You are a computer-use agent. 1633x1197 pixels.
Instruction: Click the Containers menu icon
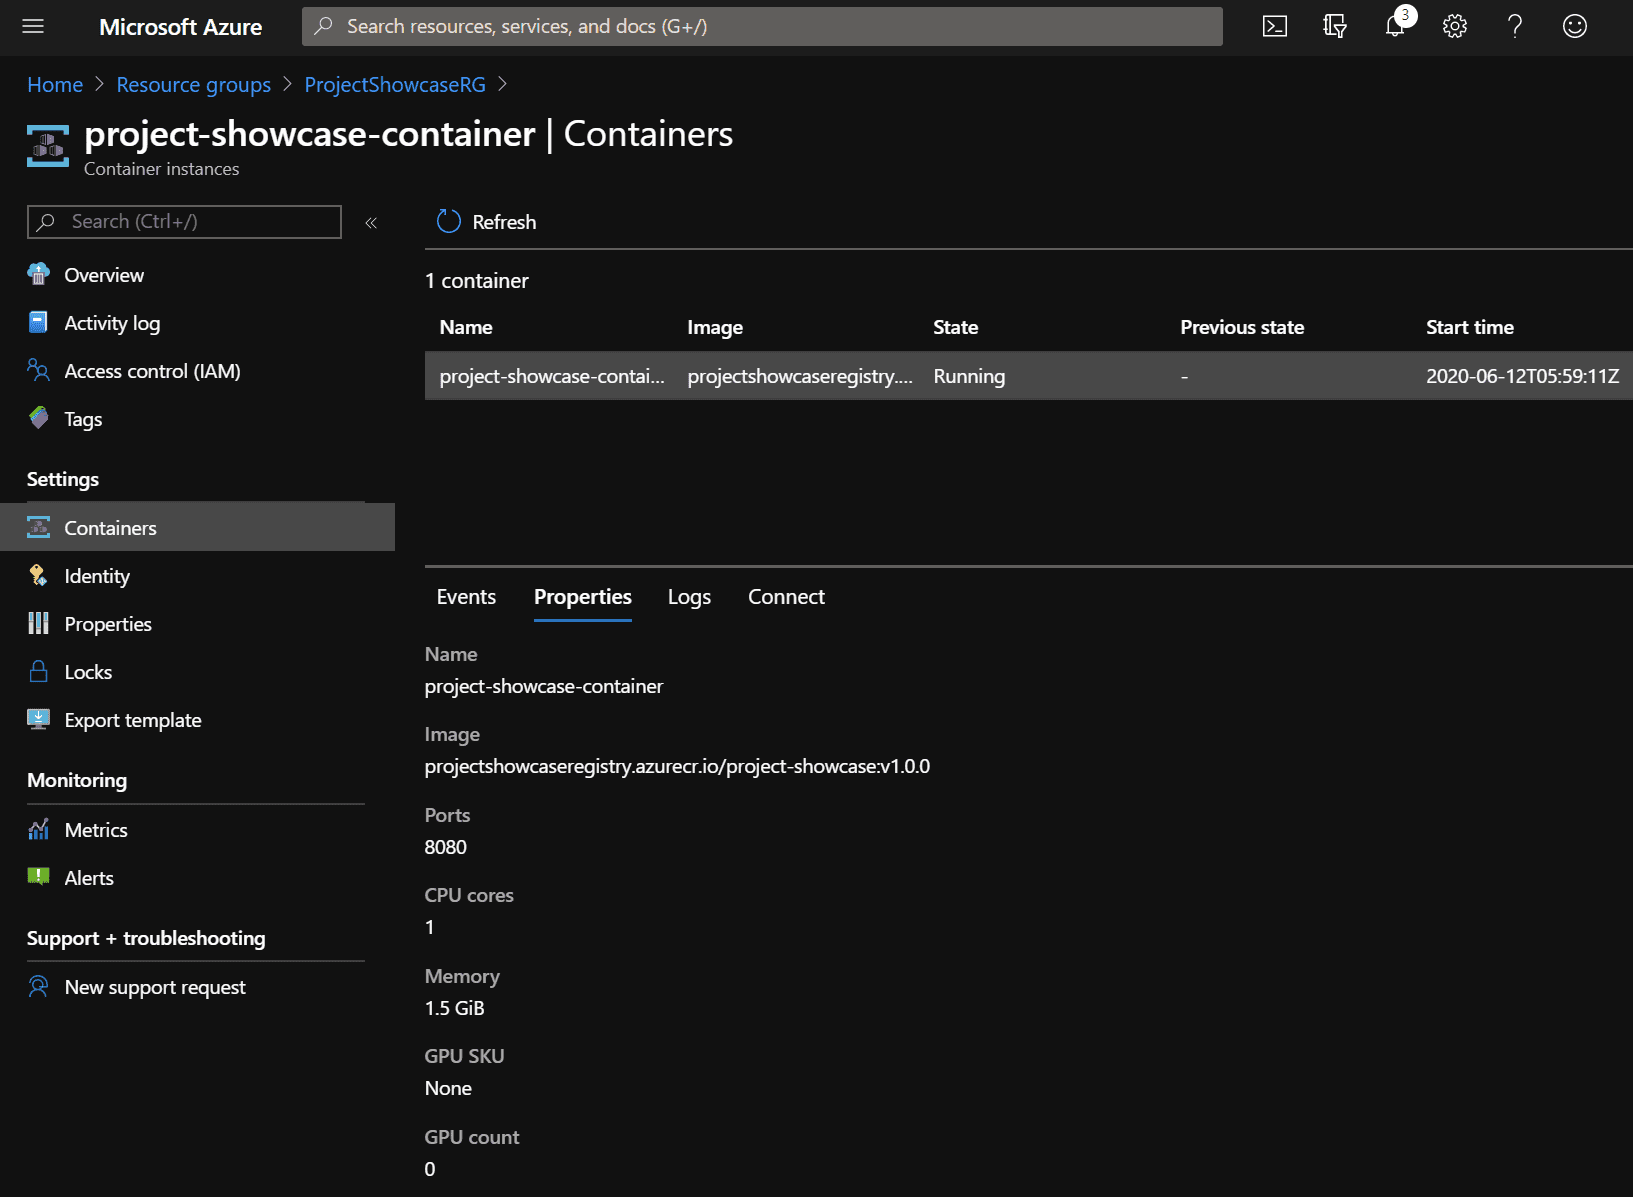39,527
